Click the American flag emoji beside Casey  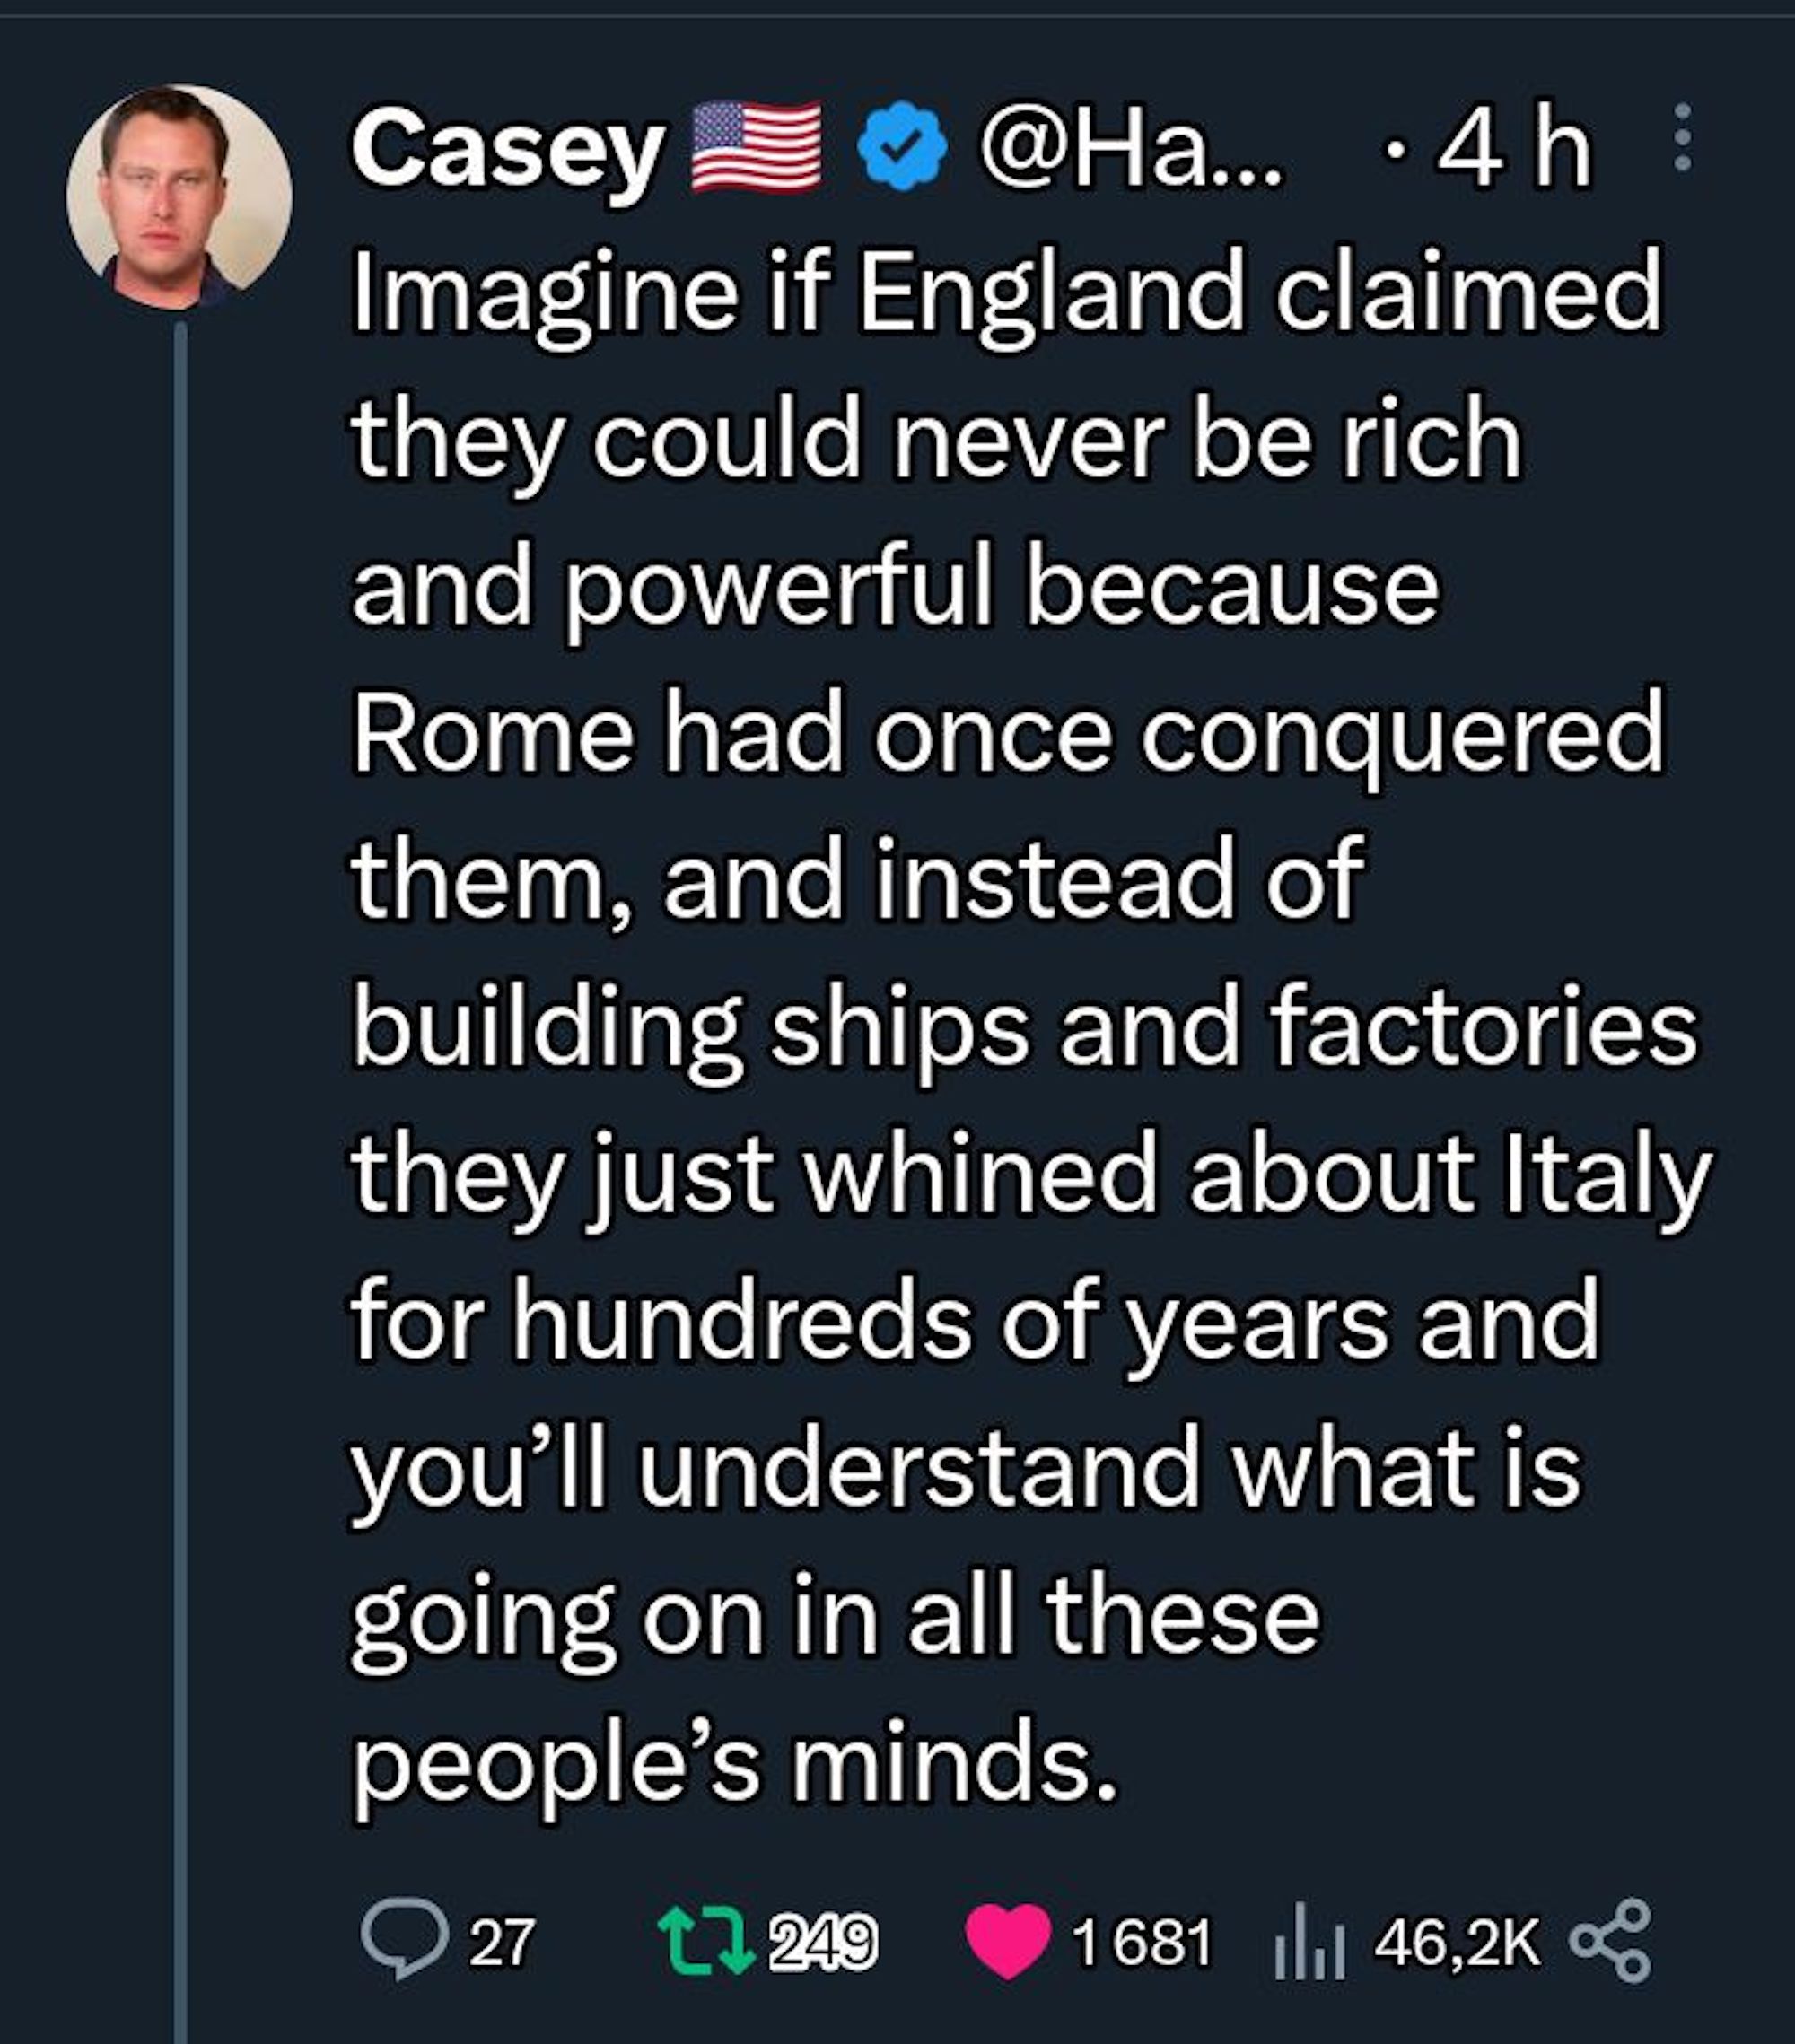point(758,147)
